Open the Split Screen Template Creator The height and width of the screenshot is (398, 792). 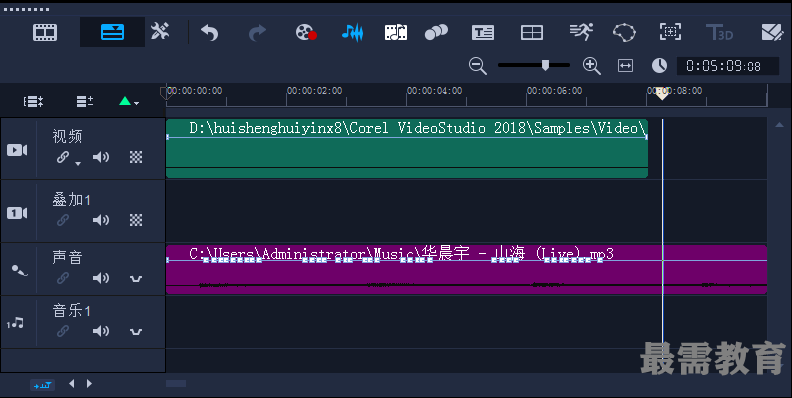(x=532, y=32)
